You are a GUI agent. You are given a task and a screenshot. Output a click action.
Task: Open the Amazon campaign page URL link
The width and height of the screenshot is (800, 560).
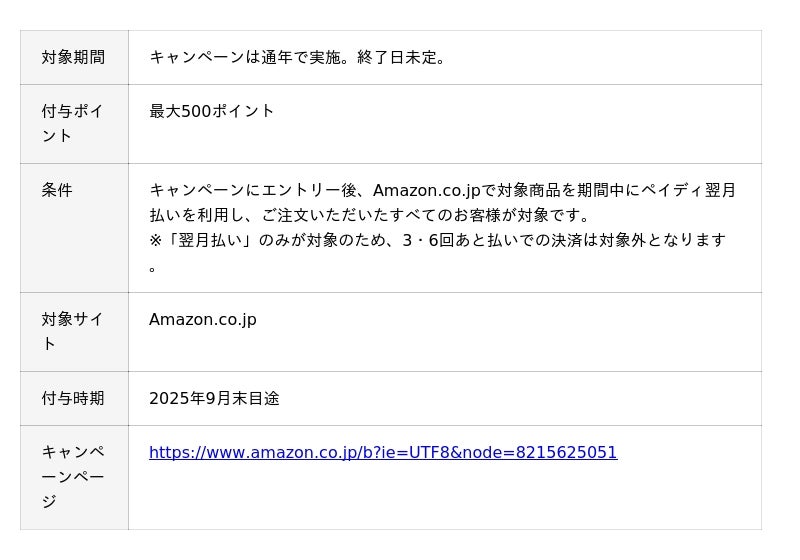tap(383, 453)
